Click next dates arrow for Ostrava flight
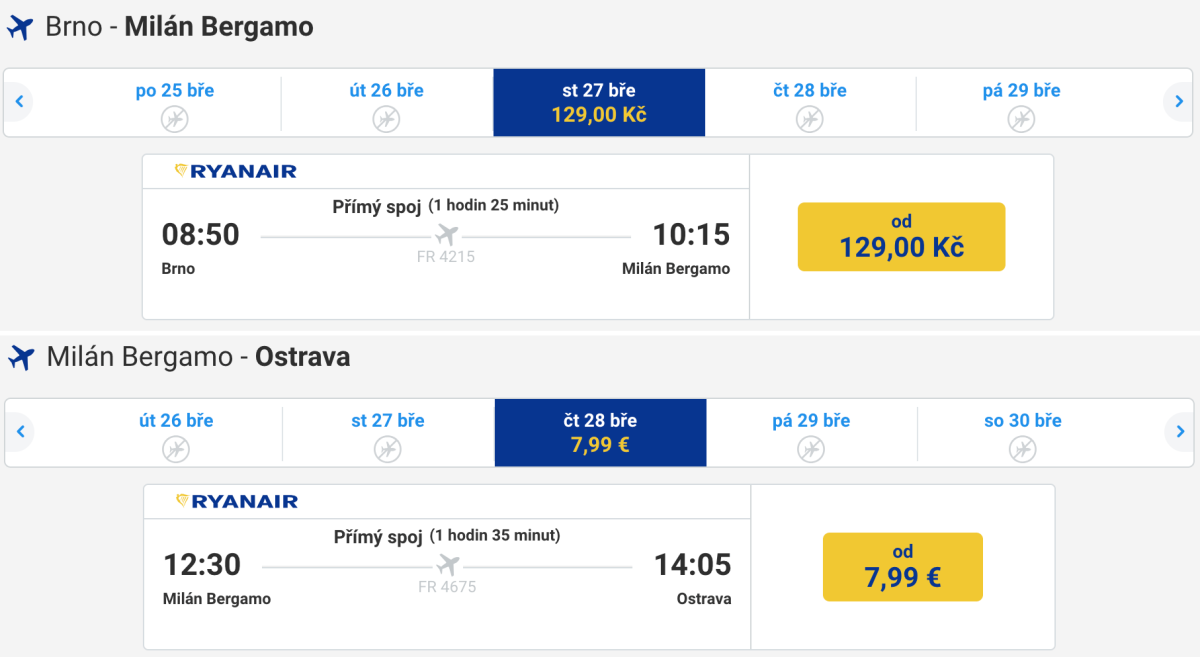The image size is (1200, 659). pyautogui.click(x=1180, y=432)
